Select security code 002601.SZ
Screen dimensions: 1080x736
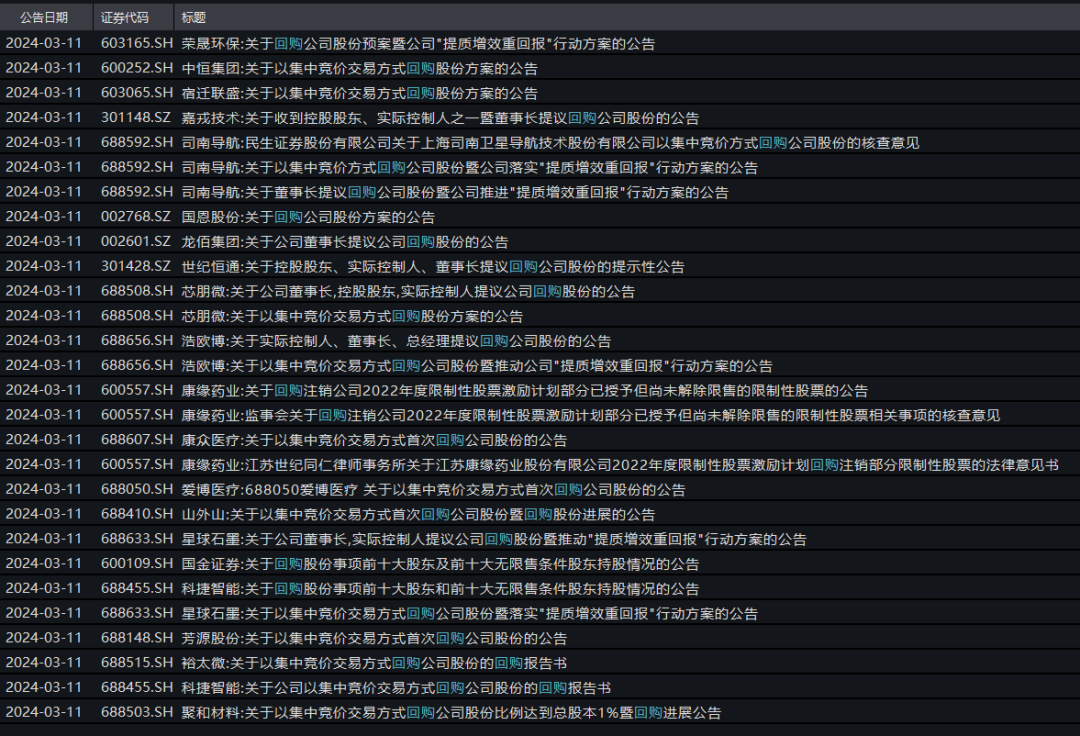coord(136,242)
